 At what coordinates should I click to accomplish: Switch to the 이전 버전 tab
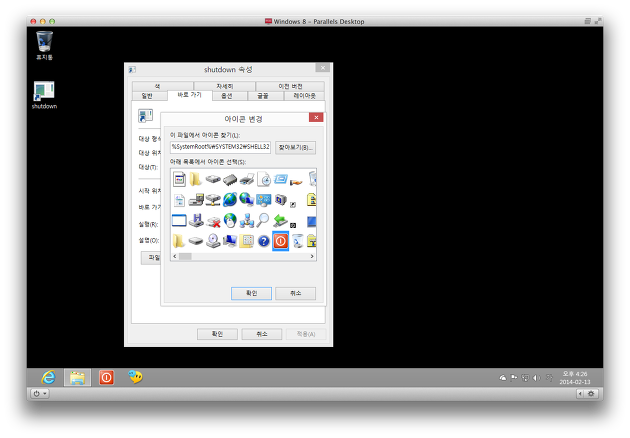(x=290, y=86)
